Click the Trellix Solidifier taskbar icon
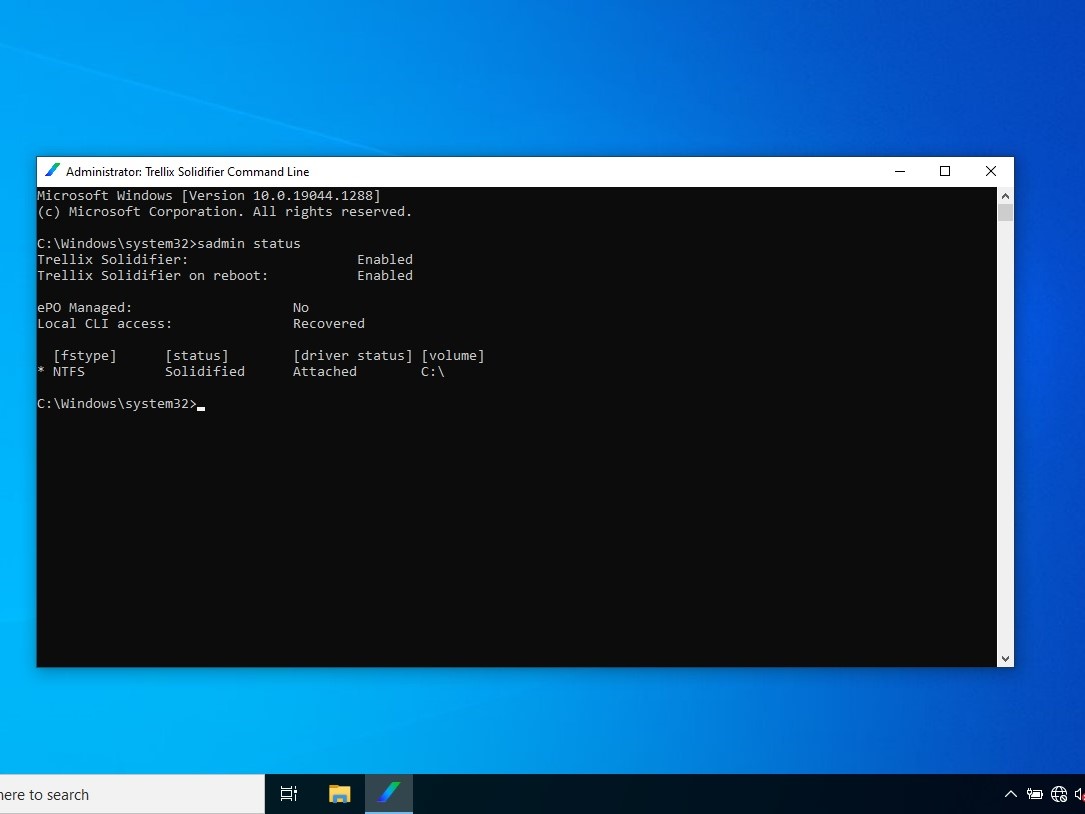The height and width of the screenshot is (814, 1085). click(389, 794)
